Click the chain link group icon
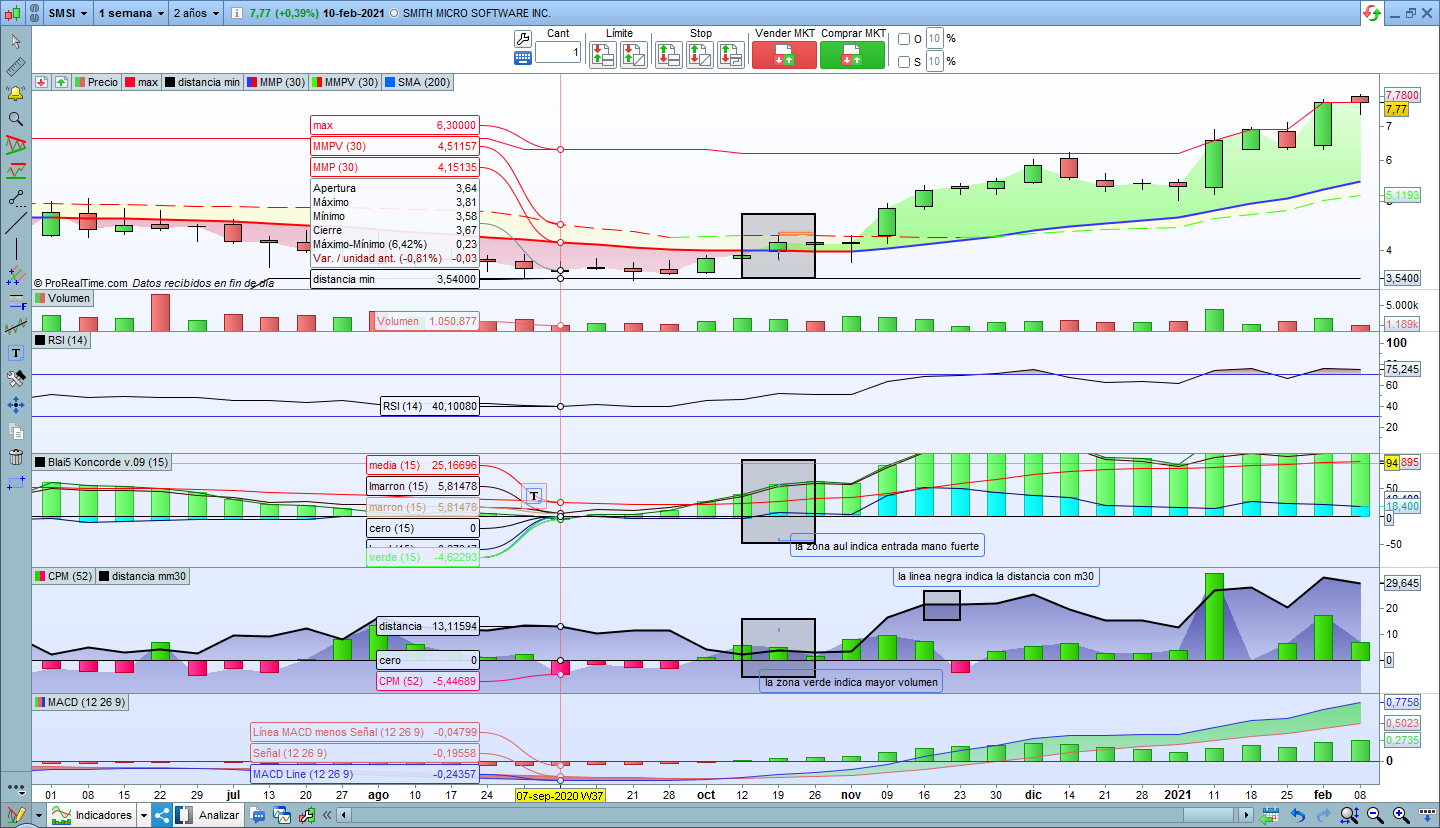Screen dimensions: 1440x828 33,14
